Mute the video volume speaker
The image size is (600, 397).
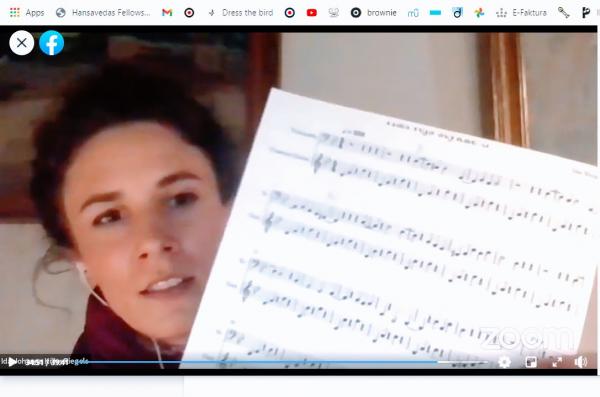580,362
